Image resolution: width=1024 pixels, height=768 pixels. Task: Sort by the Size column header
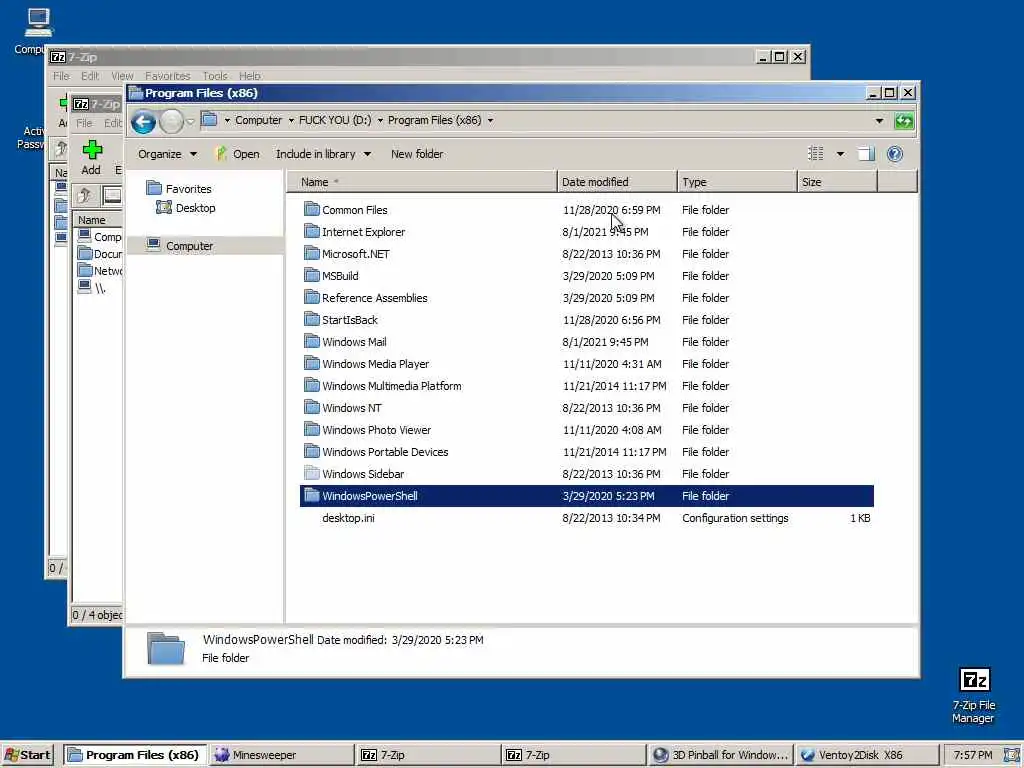837,182
